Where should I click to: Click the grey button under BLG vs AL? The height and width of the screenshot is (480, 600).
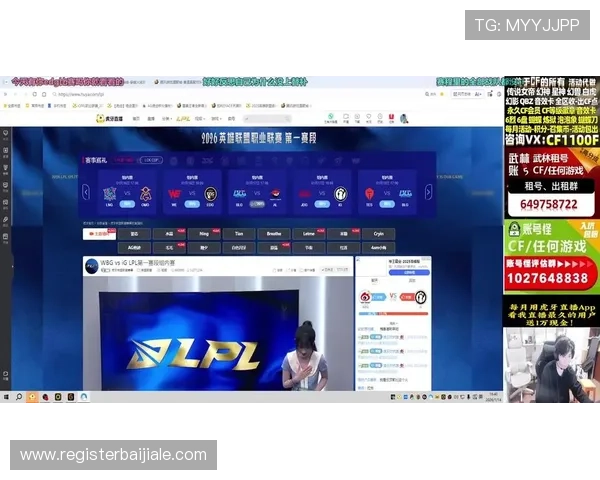pos(257,204)
